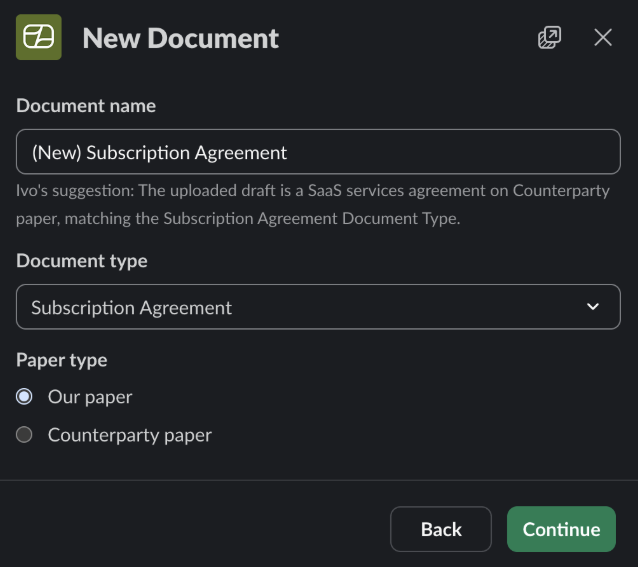Select the Counterparty paper radio option
Viewport: 638px width, 567px height.
point(24,434)
